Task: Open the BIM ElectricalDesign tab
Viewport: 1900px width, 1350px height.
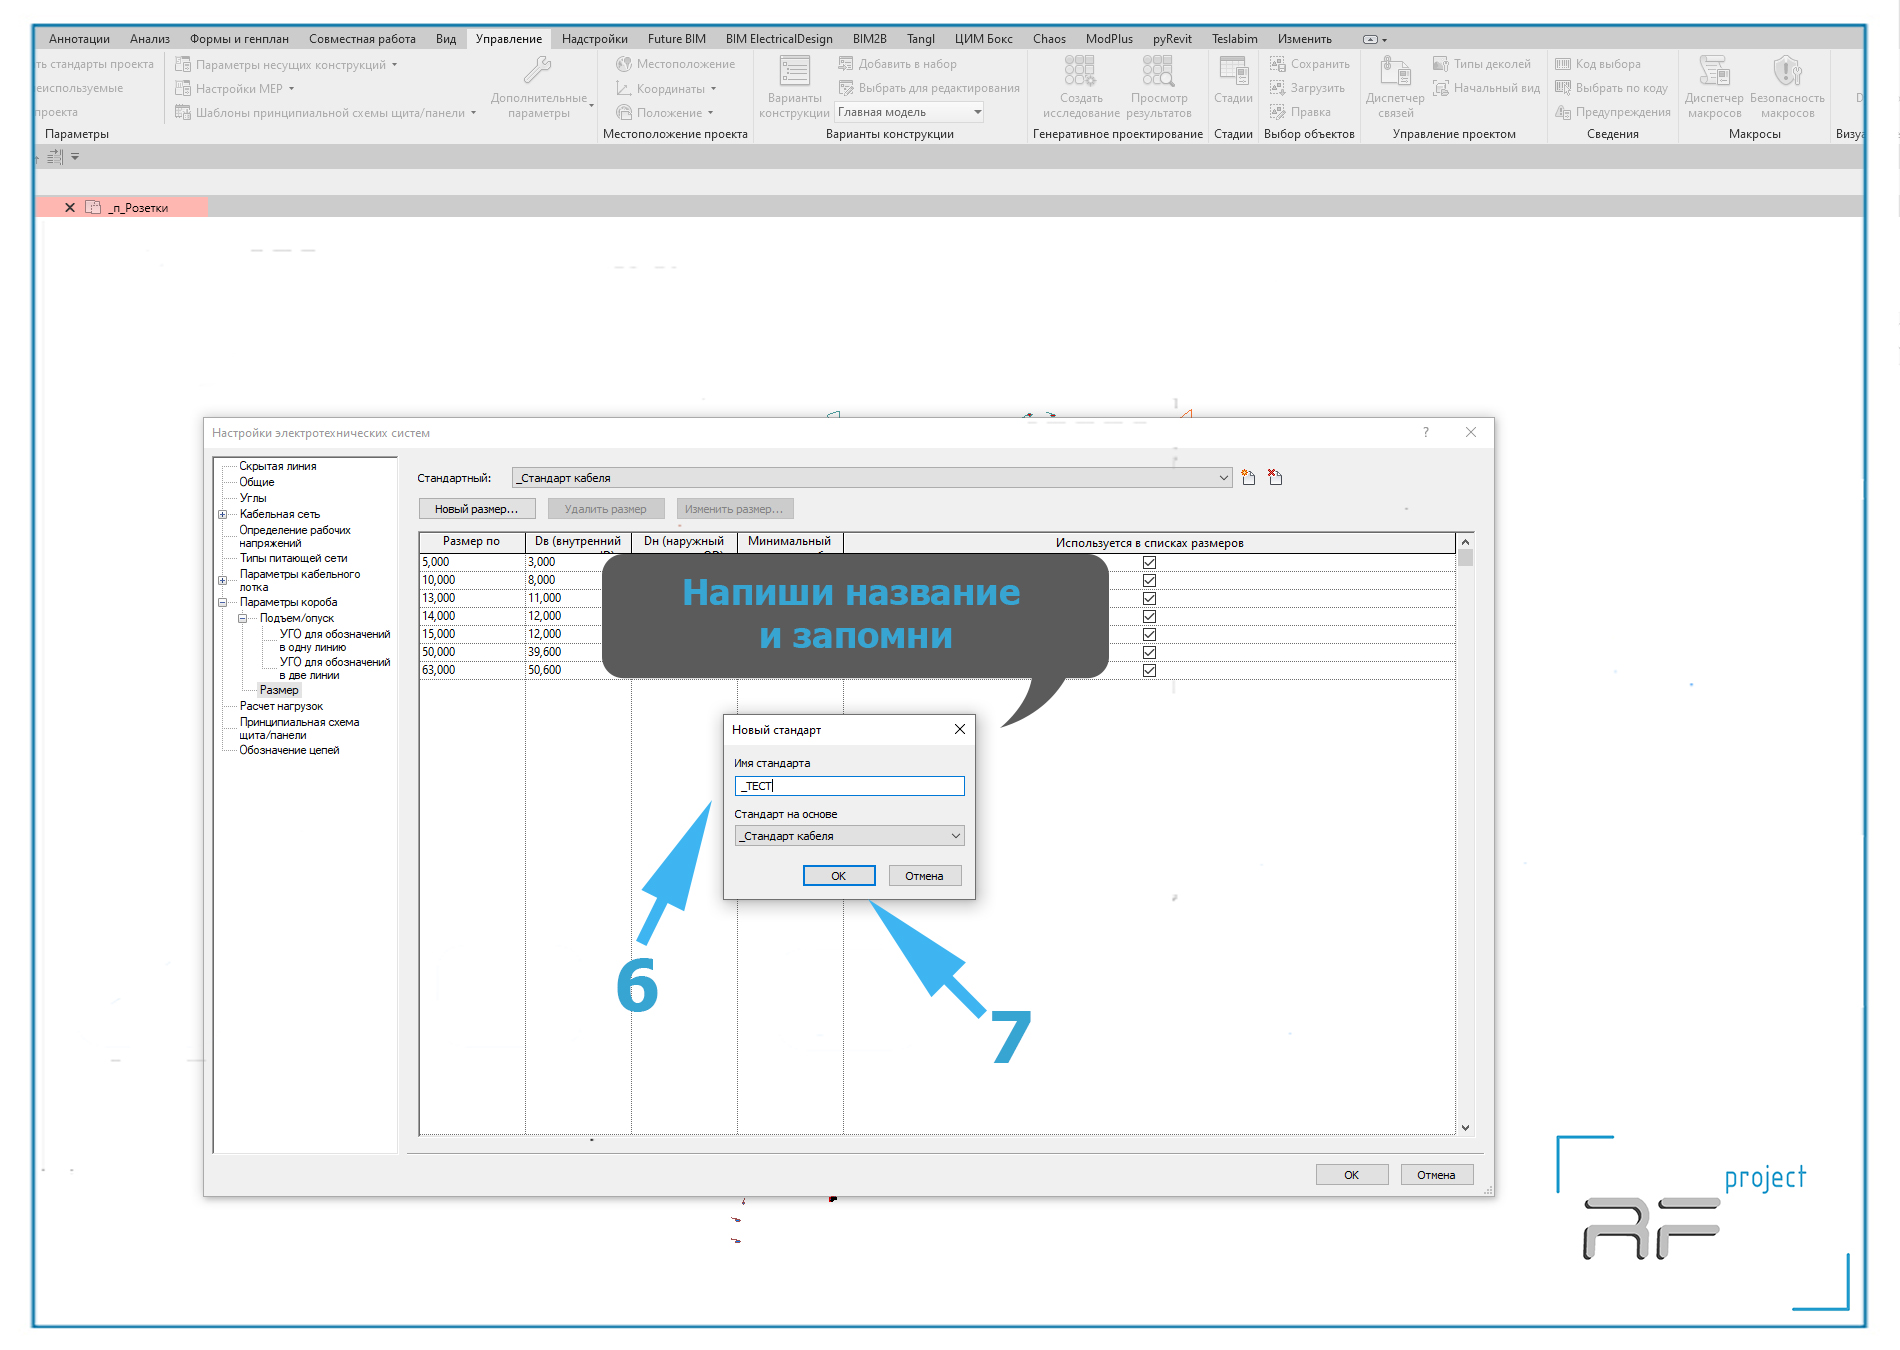Action: [x=779, y=39]
